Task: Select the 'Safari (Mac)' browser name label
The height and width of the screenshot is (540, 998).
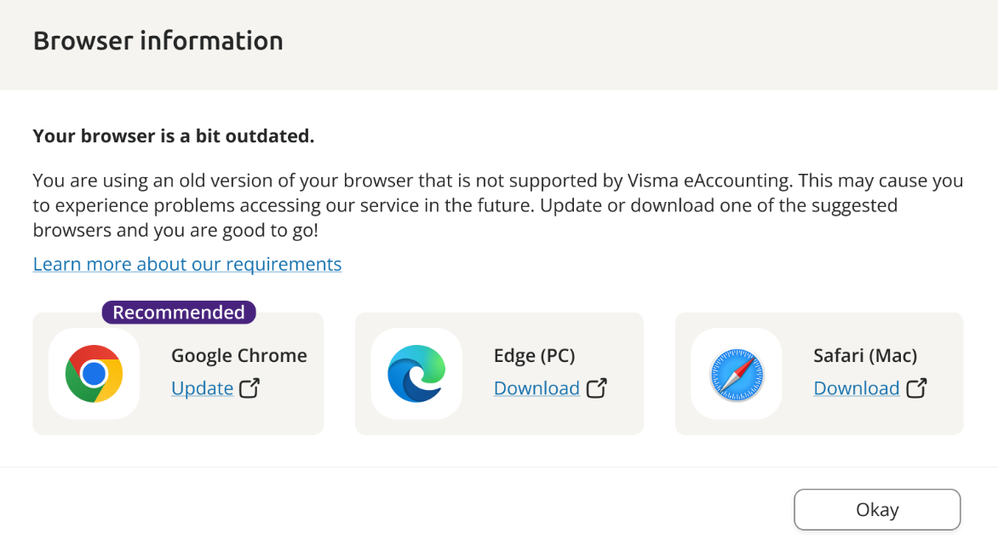Action: point(865,355)
